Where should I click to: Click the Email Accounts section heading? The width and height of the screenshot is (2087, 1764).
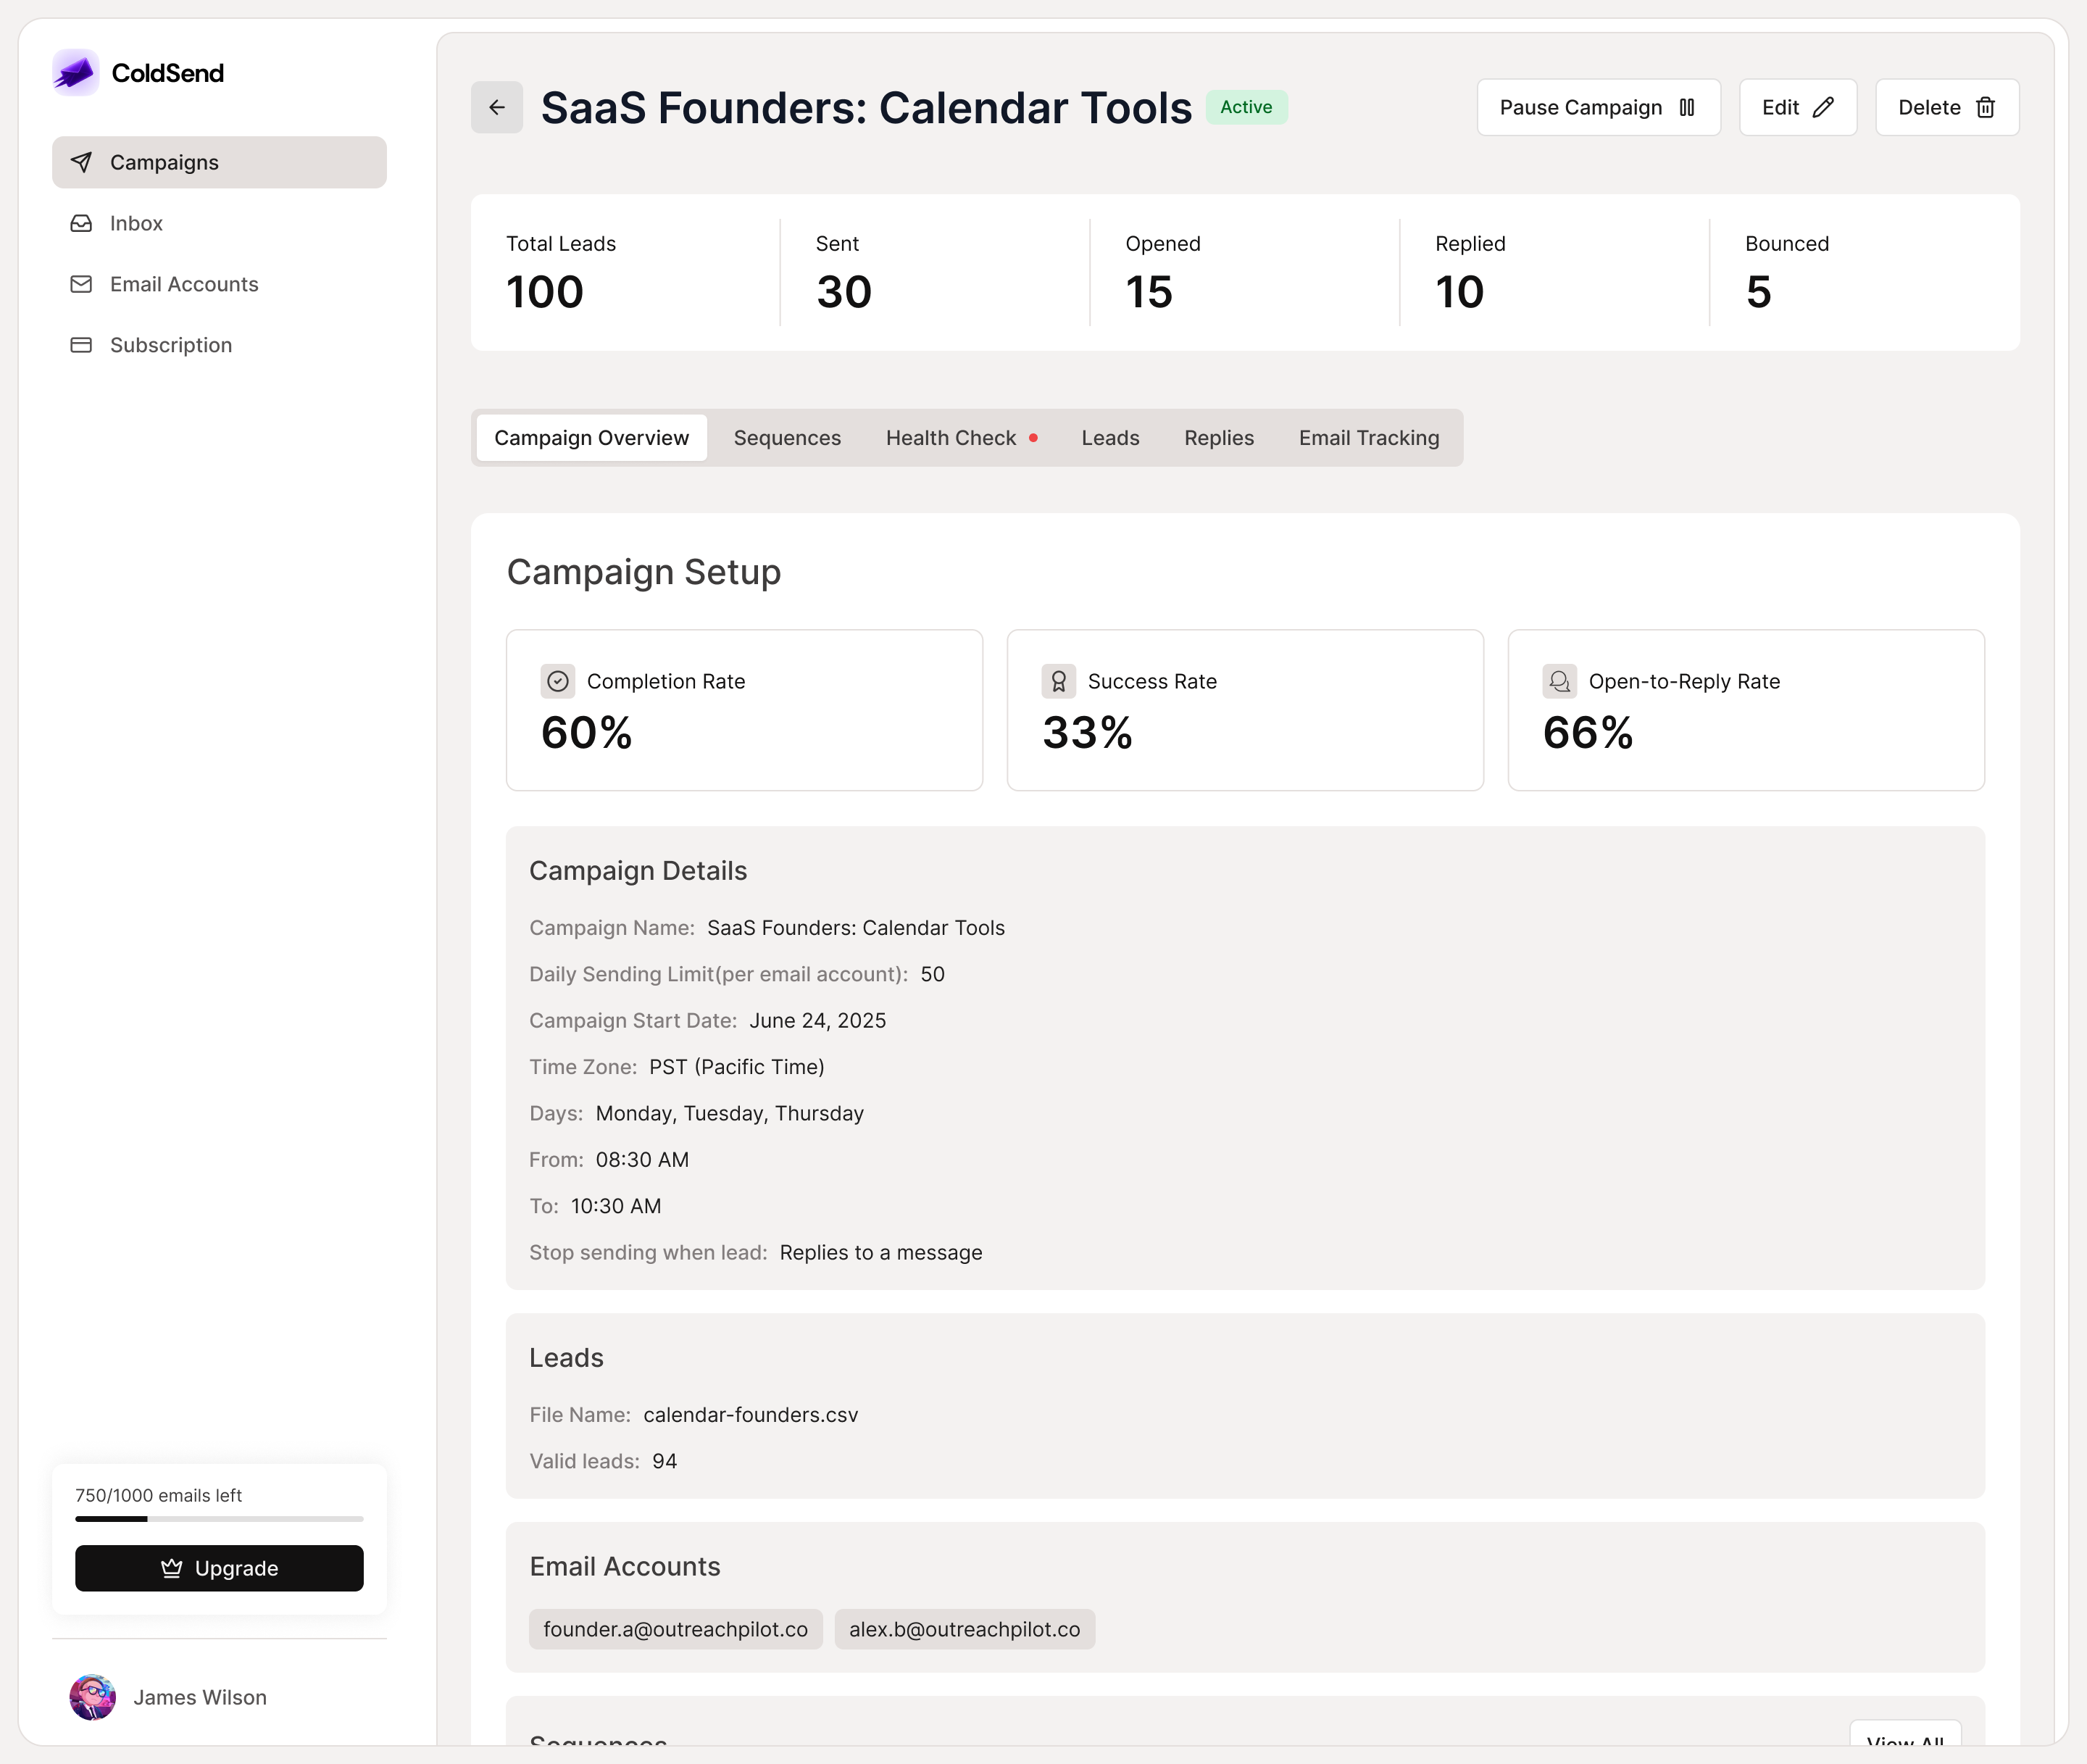click(x=625, y=1566)
